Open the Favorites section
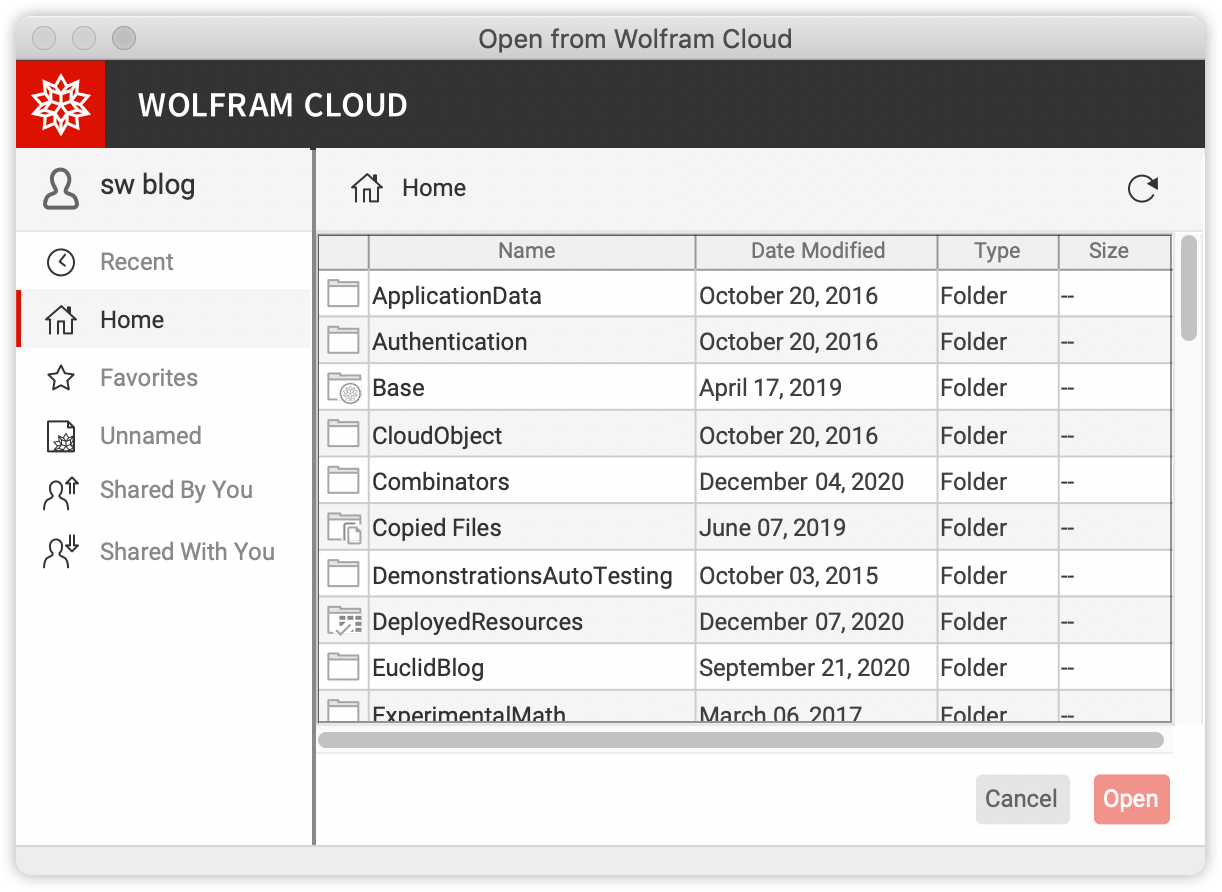The width and height of the screenshot is (1222, 892). point(164,378)
